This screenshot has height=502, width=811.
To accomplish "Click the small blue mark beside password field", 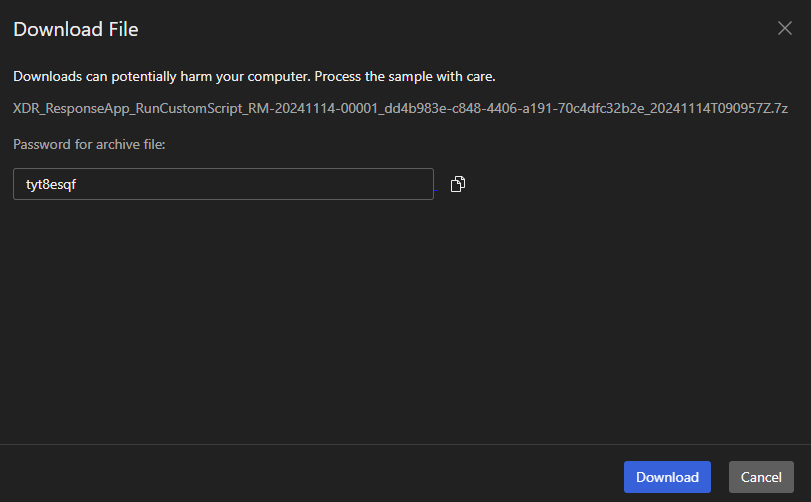I will 436,190.
